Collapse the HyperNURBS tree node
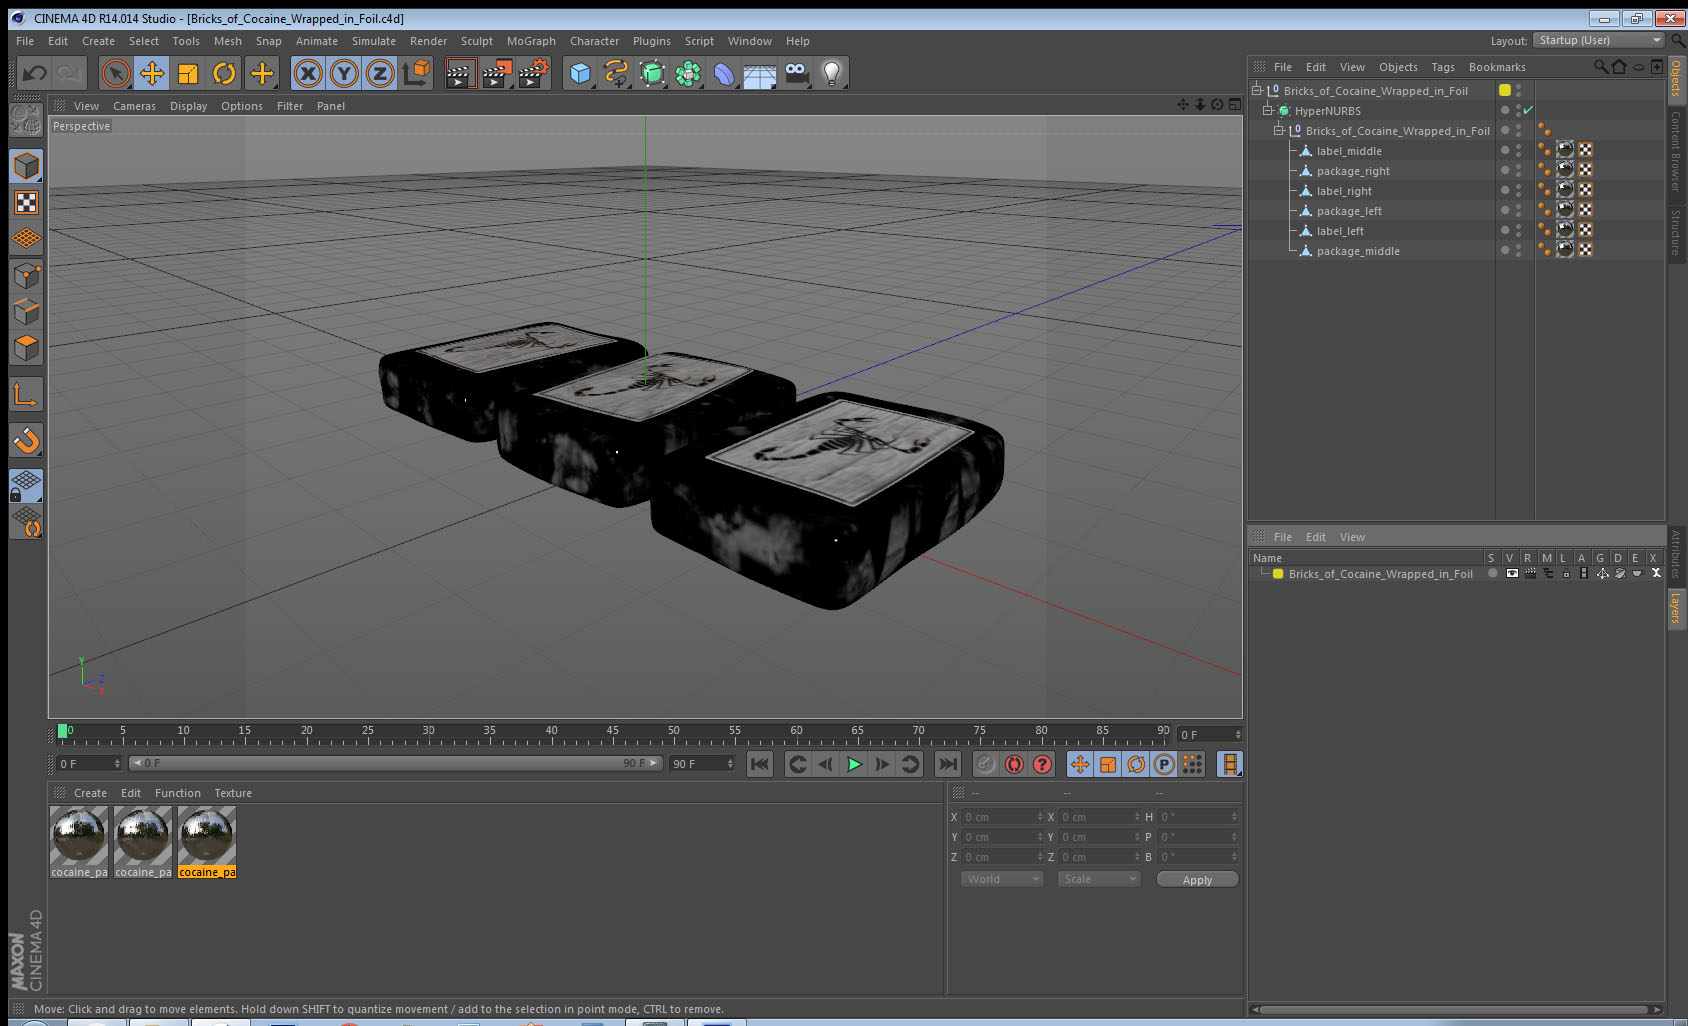The width and height of the screenshot is (1688, 1026). point(1268,110)
